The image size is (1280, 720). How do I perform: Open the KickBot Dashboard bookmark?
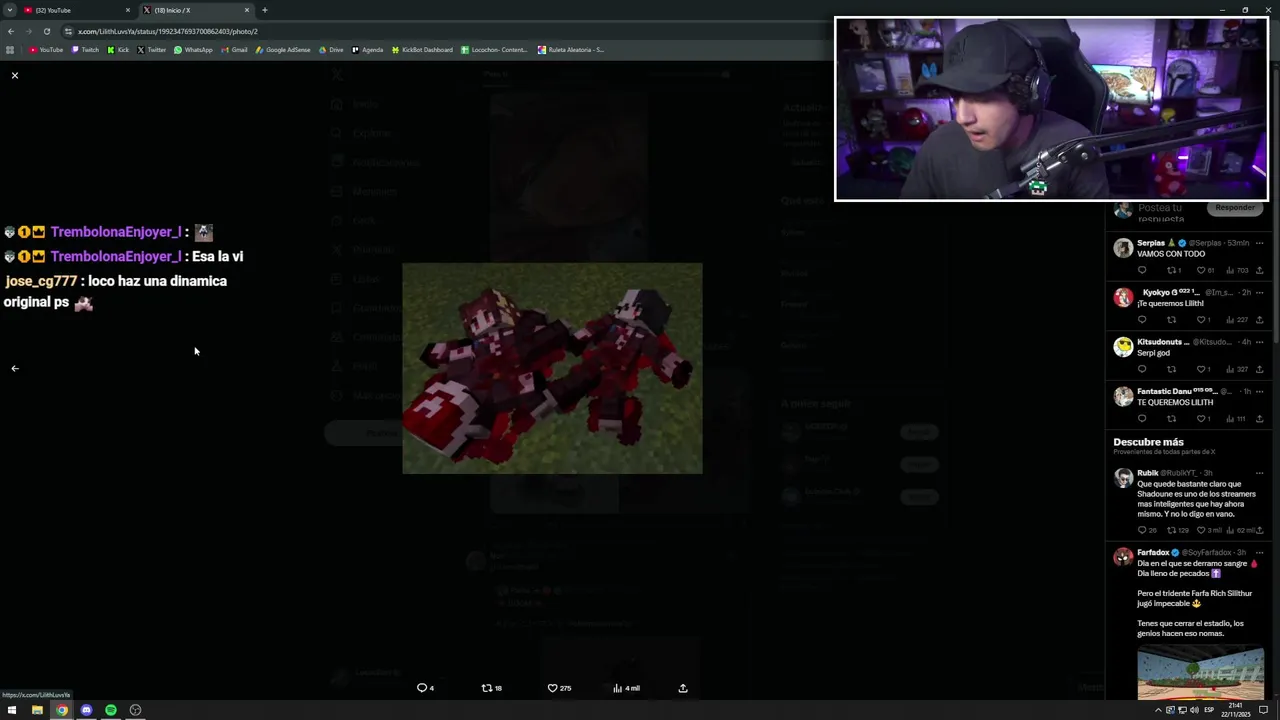(422, 49)
